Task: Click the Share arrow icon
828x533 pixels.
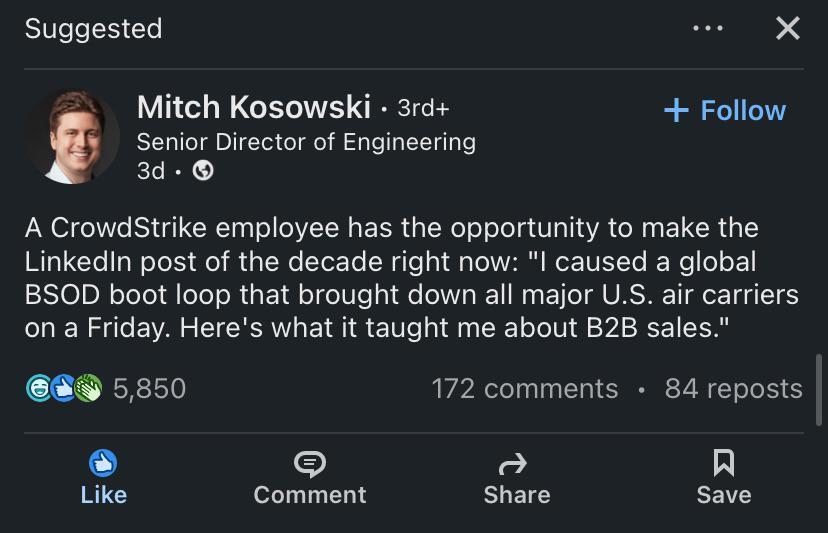Action: coord(517,463)
